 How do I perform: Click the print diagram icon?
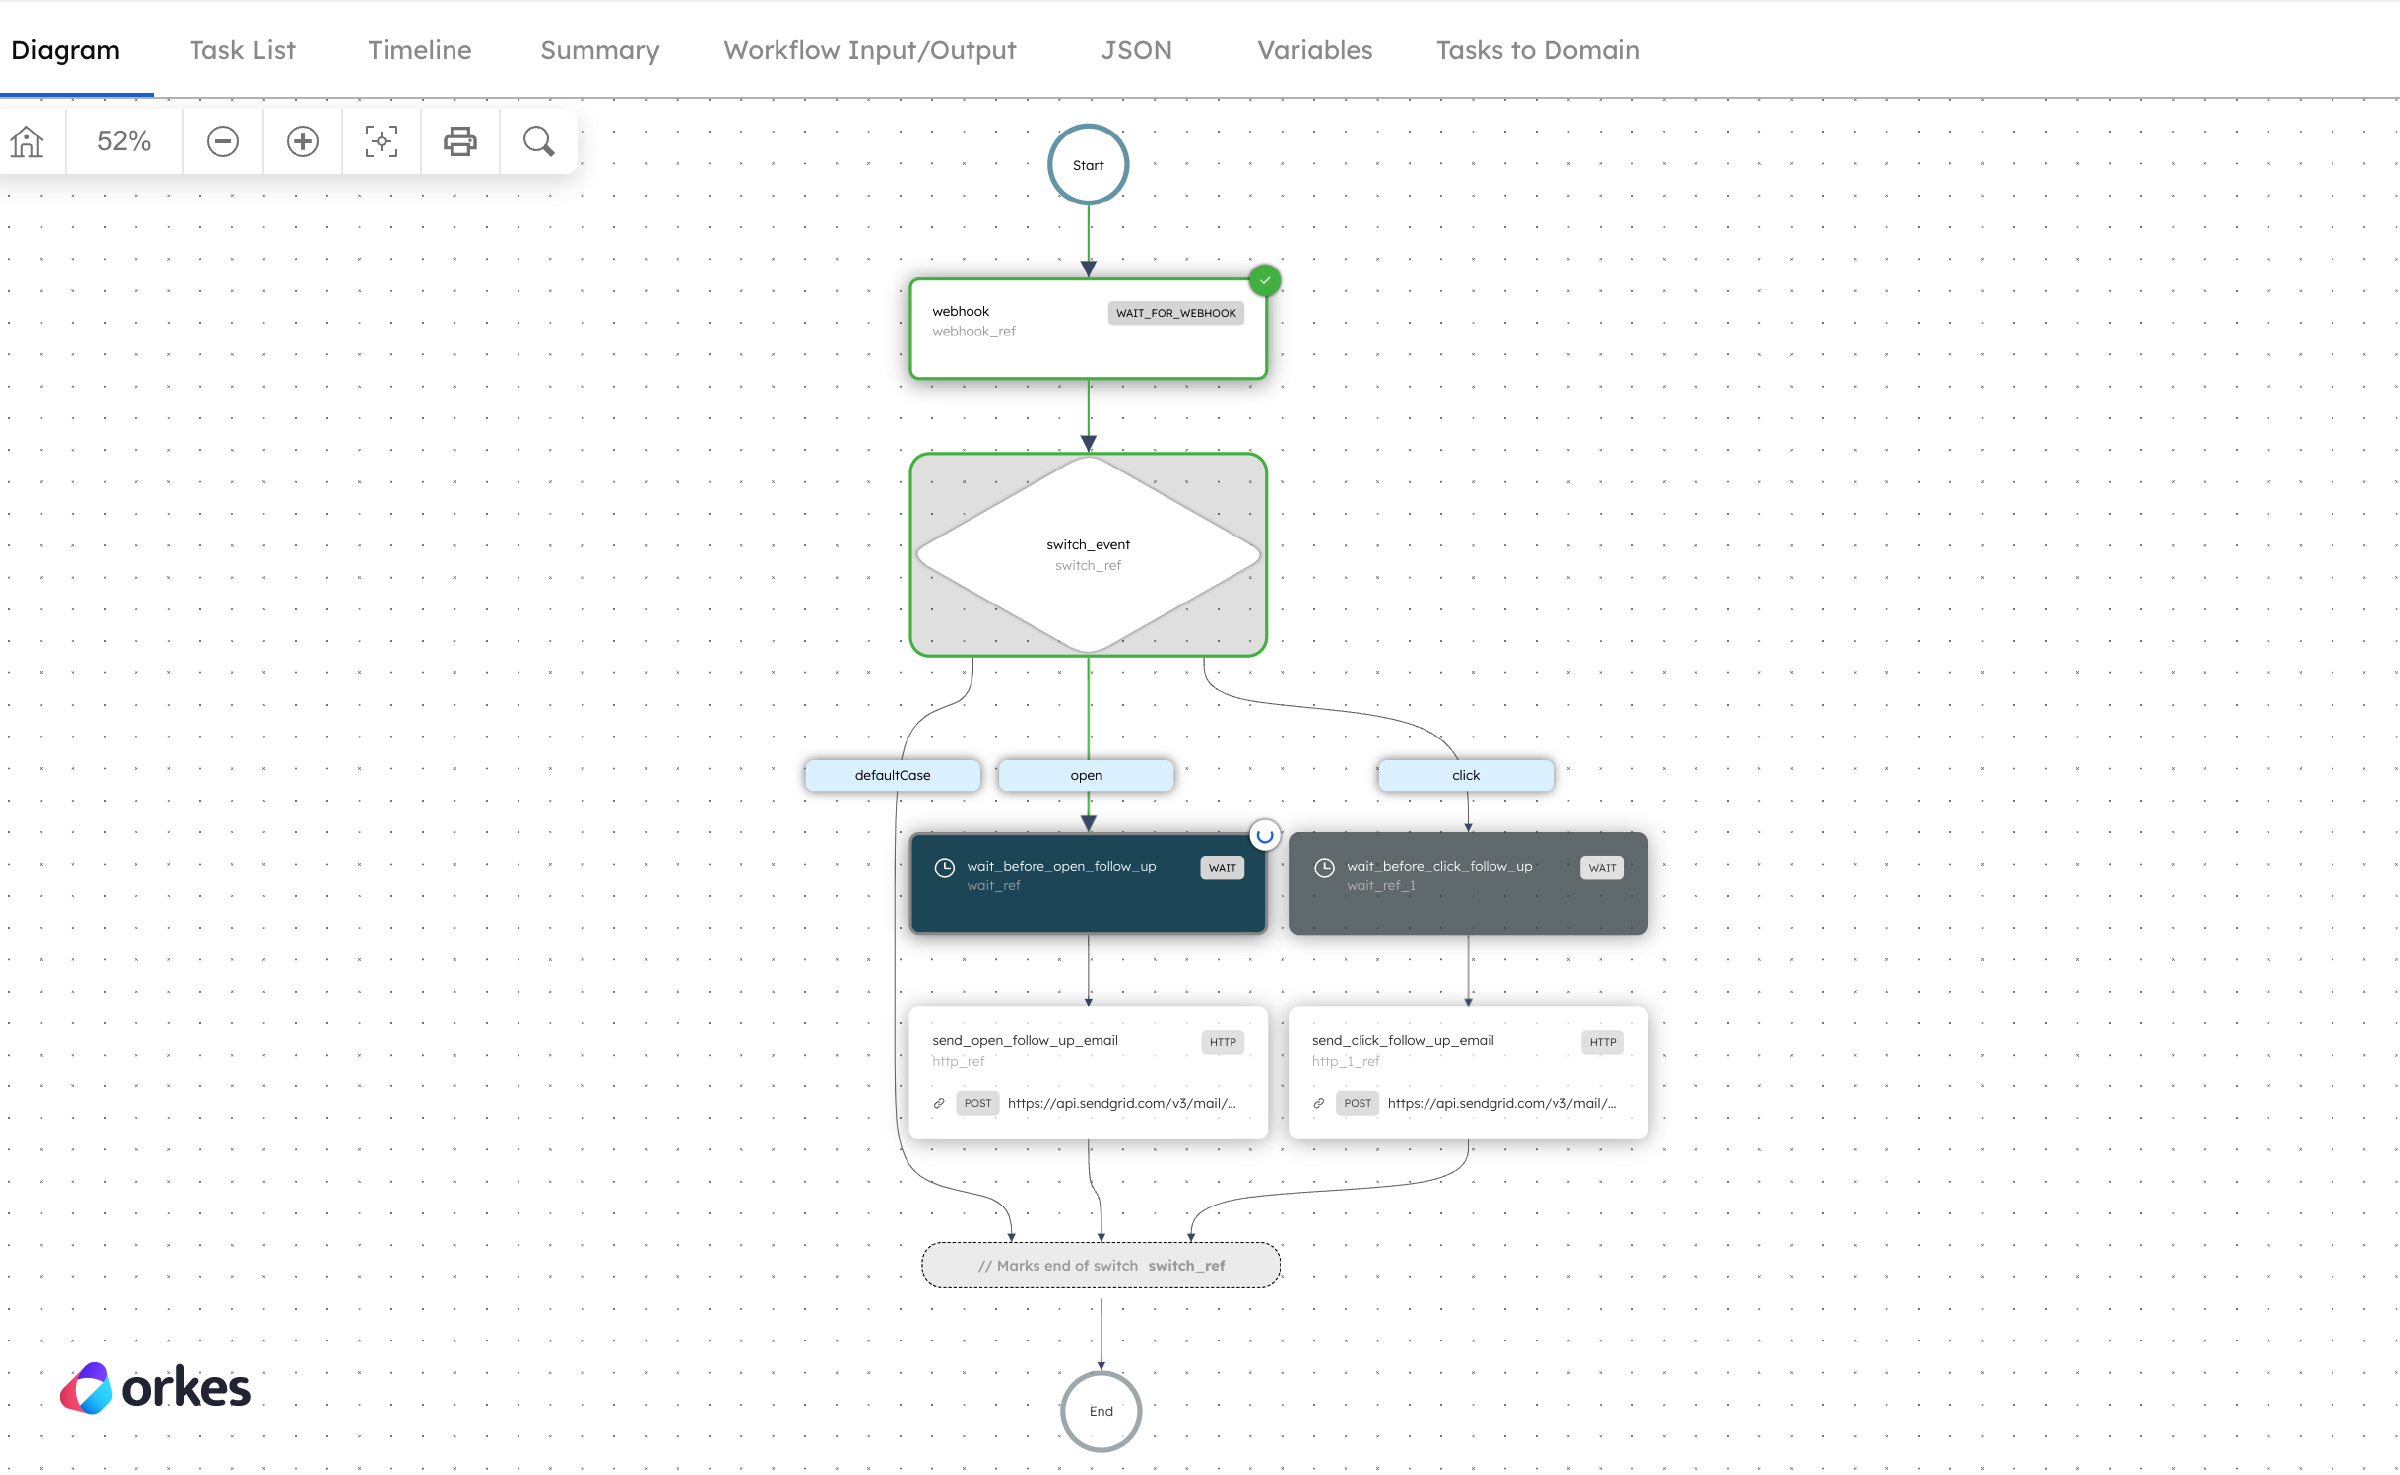[460, 141]
